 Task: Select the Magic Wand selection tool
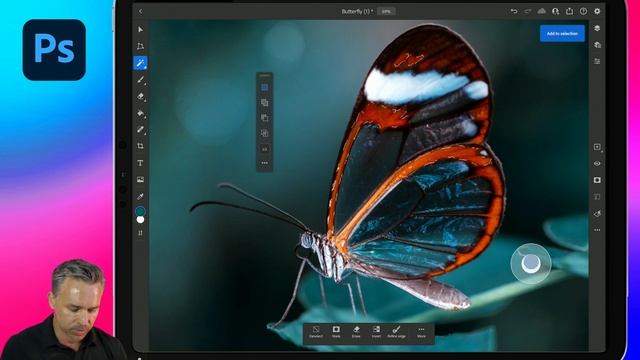140,63
